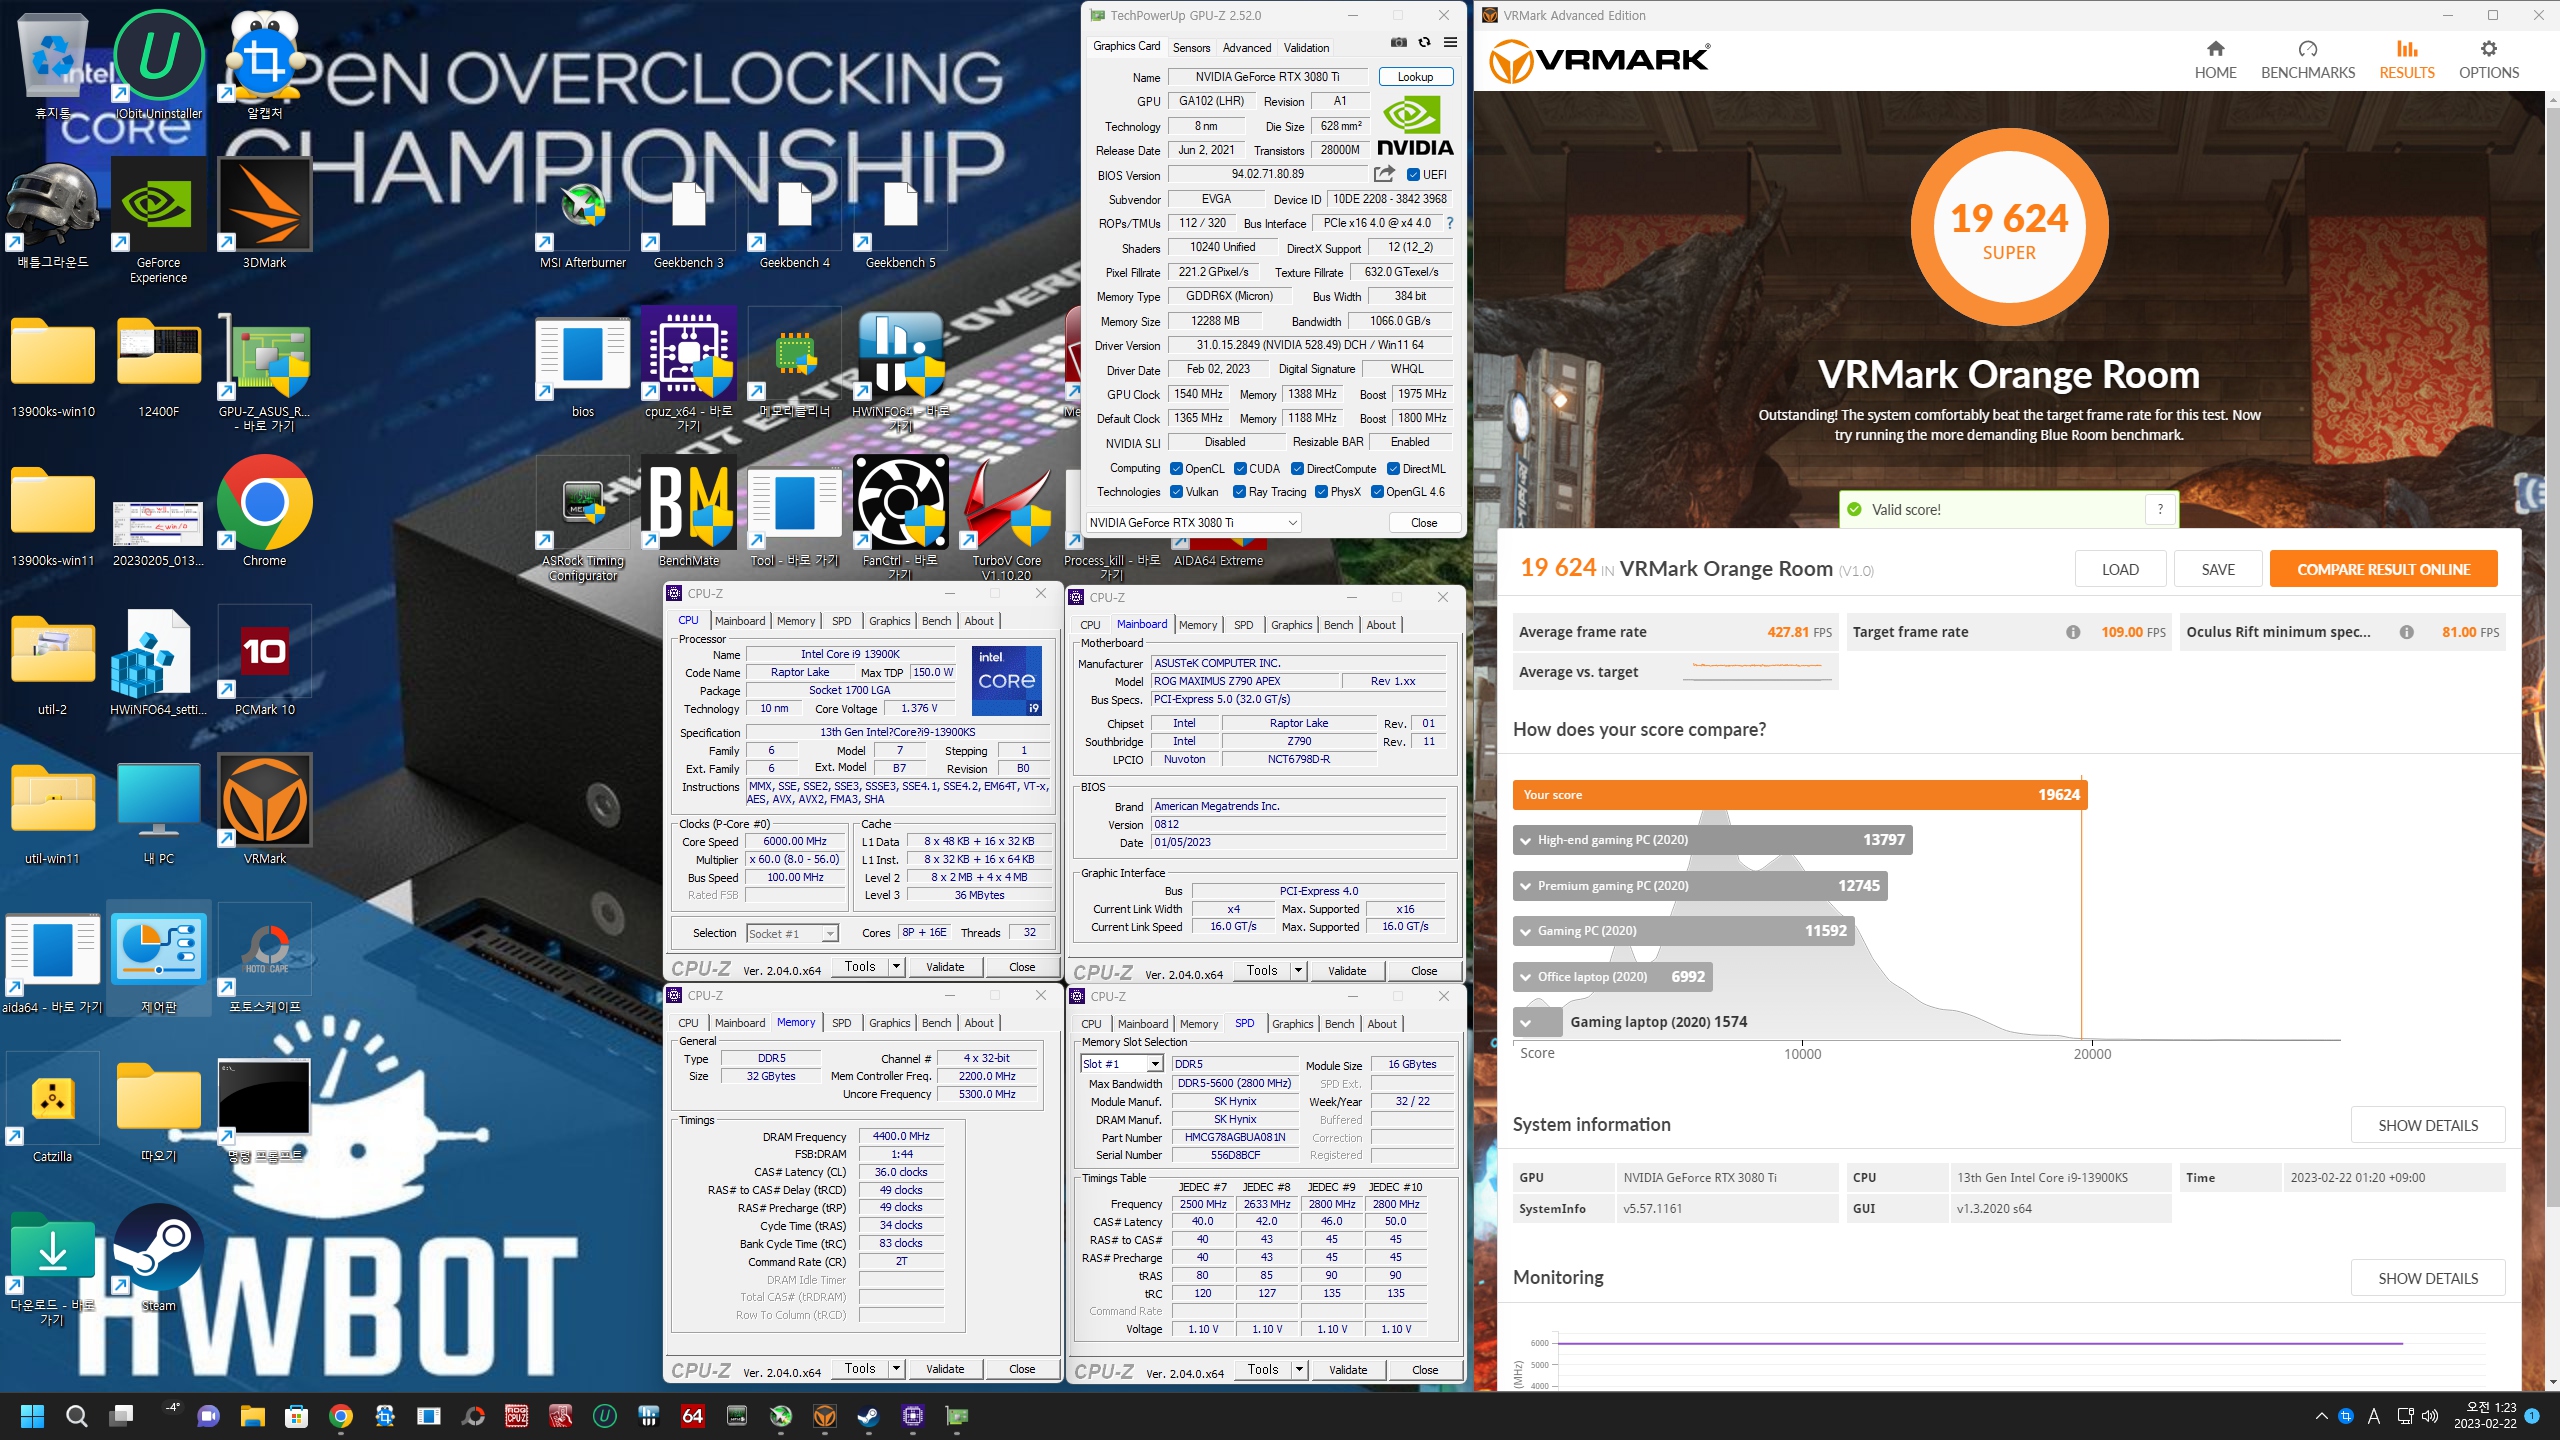Viewport: 2560px width, 1440px height.
Task: Open the IObit Uninstaller desktop icon
Action: pos(158,65)
